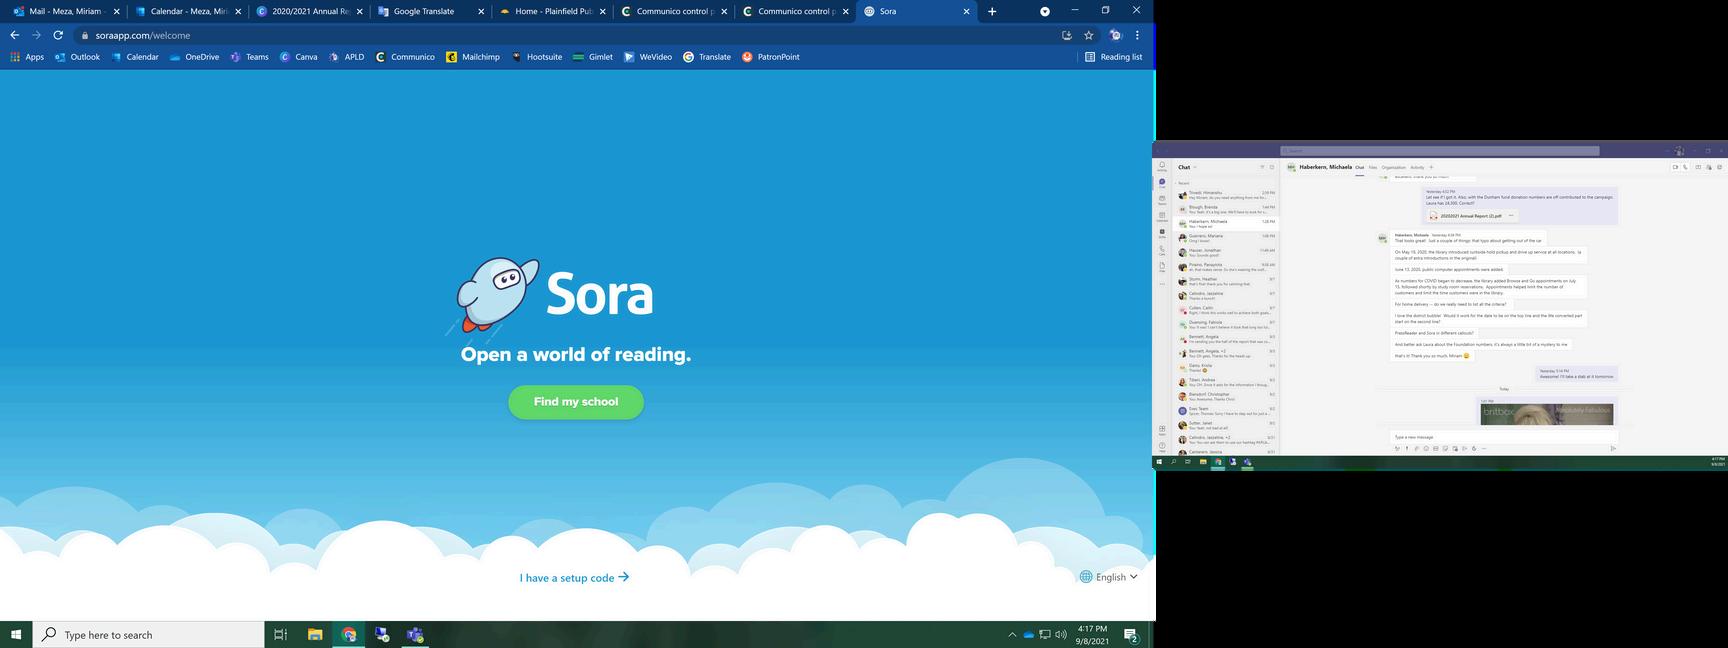Open the 'I have a setup code' link

574,577
